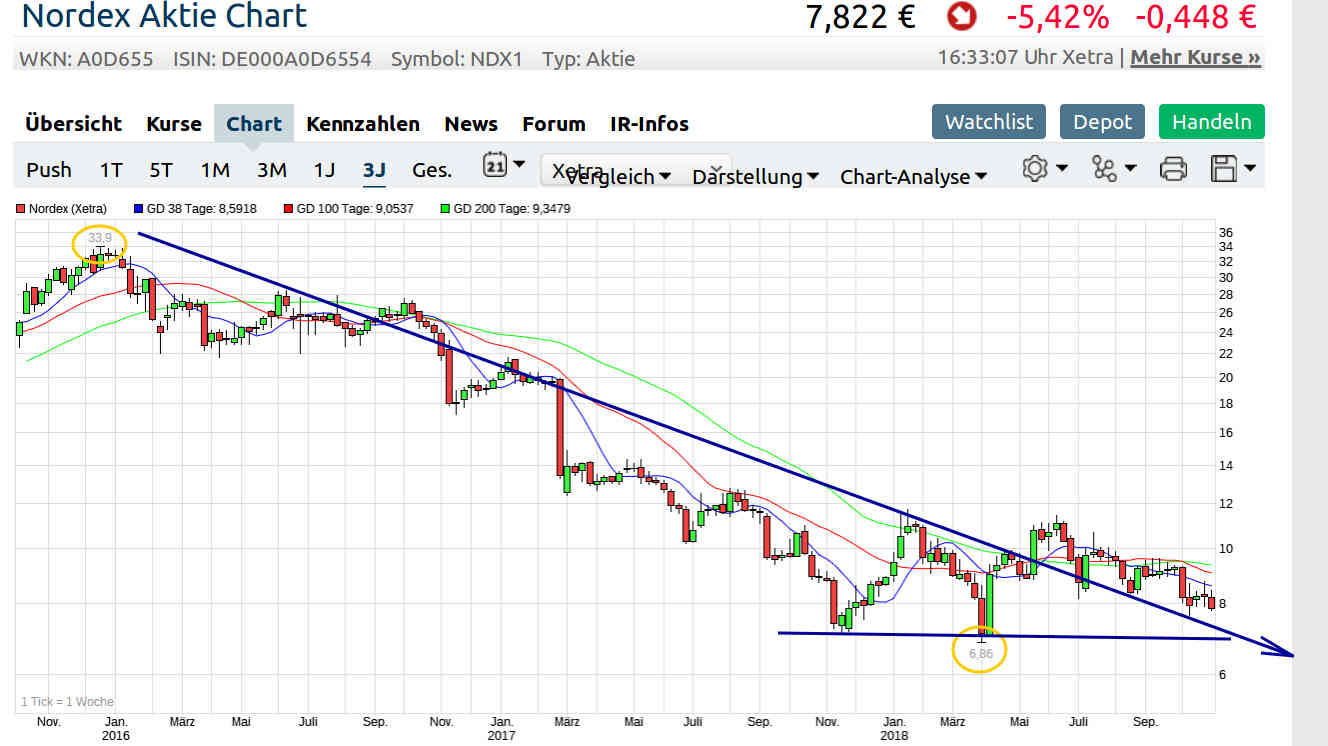Choose the 1M time range
The image size is (1328, 746).
coord(215,170)
